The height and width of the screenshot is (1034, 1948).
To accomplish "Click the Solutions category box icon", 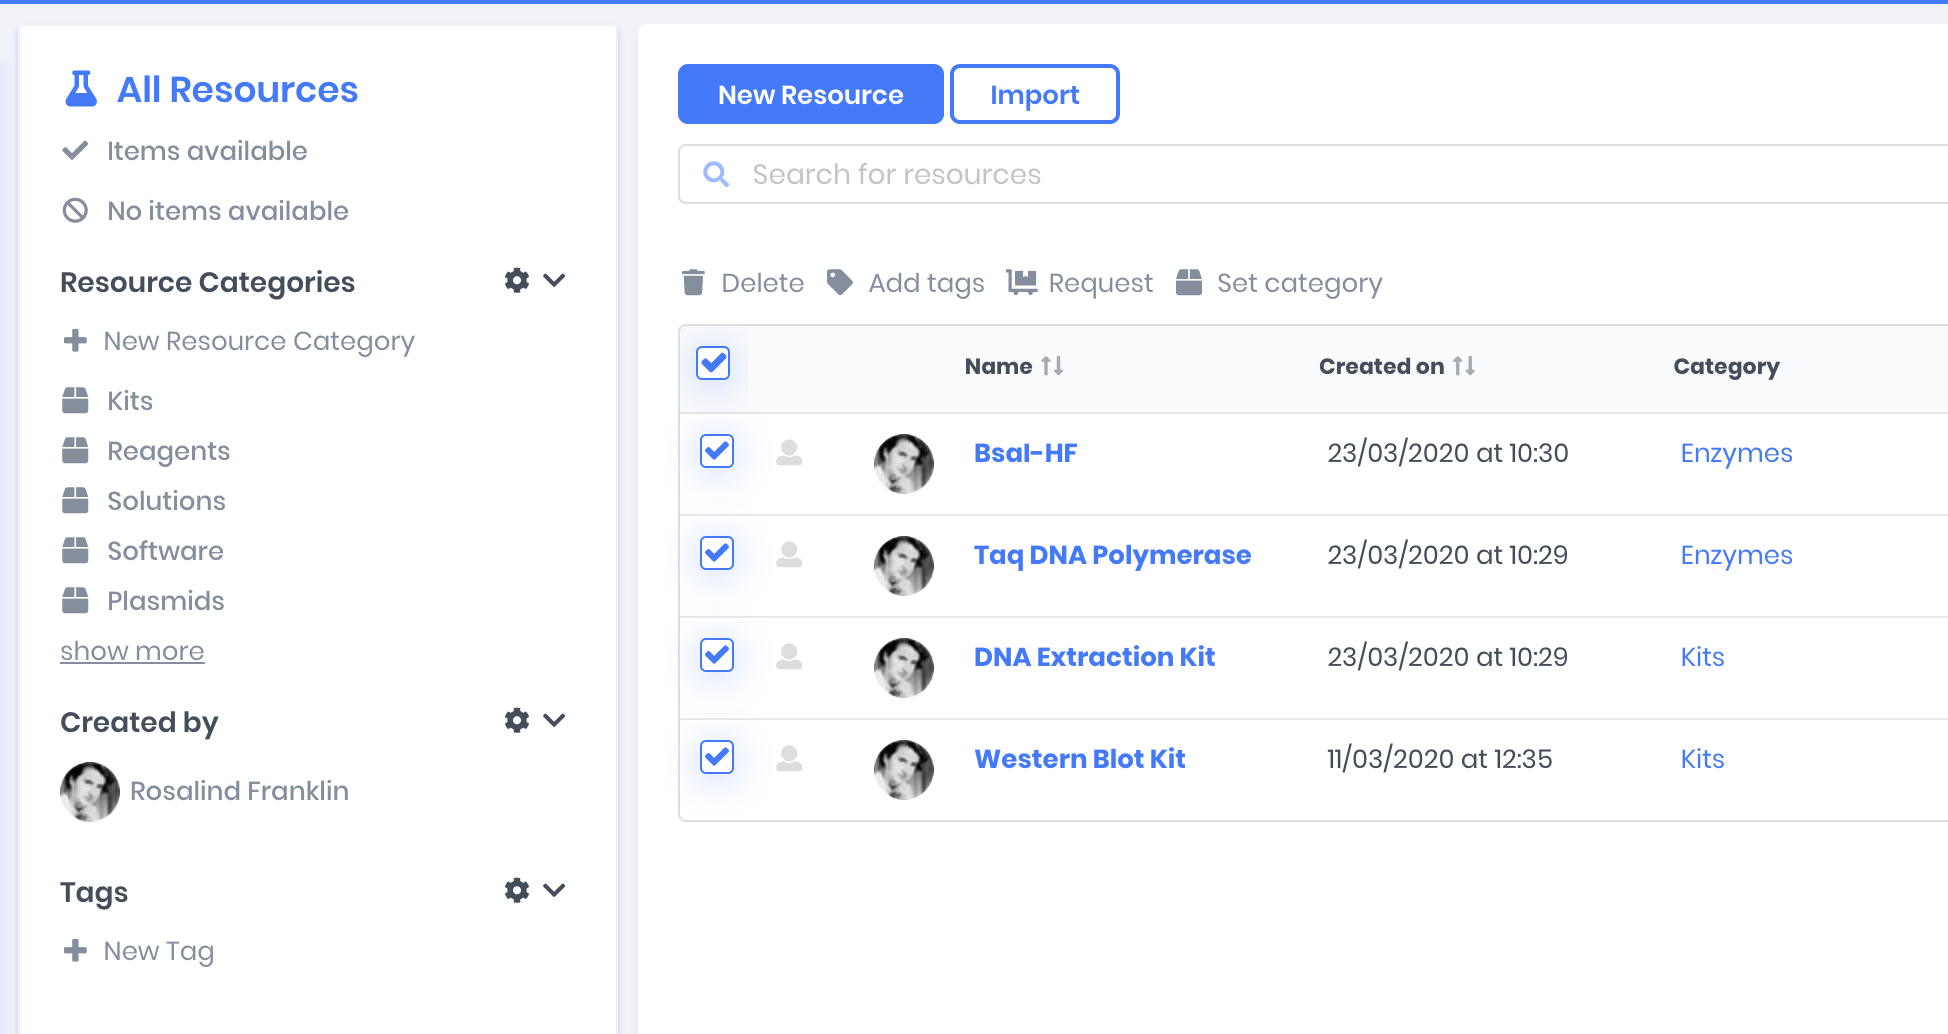I will point(75,501).
